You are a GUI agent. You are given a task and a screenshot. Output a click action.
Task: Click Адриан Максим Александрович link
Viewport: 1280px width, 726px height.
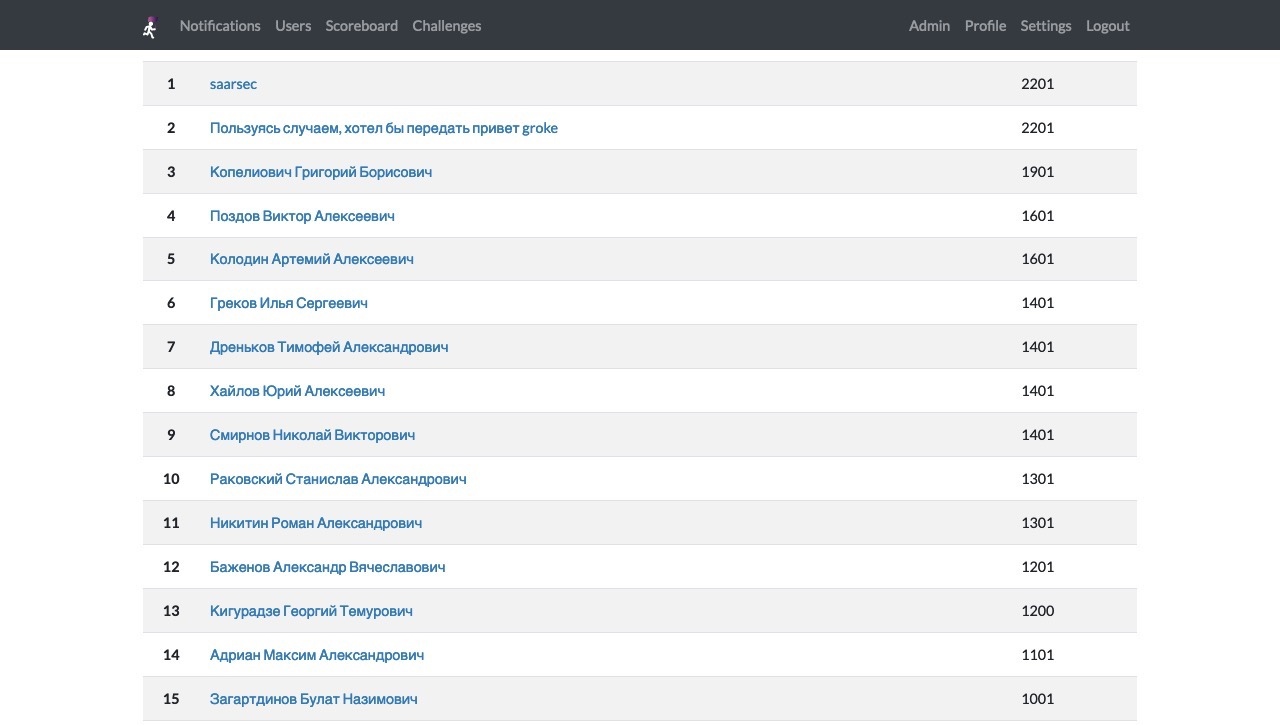pyautogui.click(x=317, y=655)
